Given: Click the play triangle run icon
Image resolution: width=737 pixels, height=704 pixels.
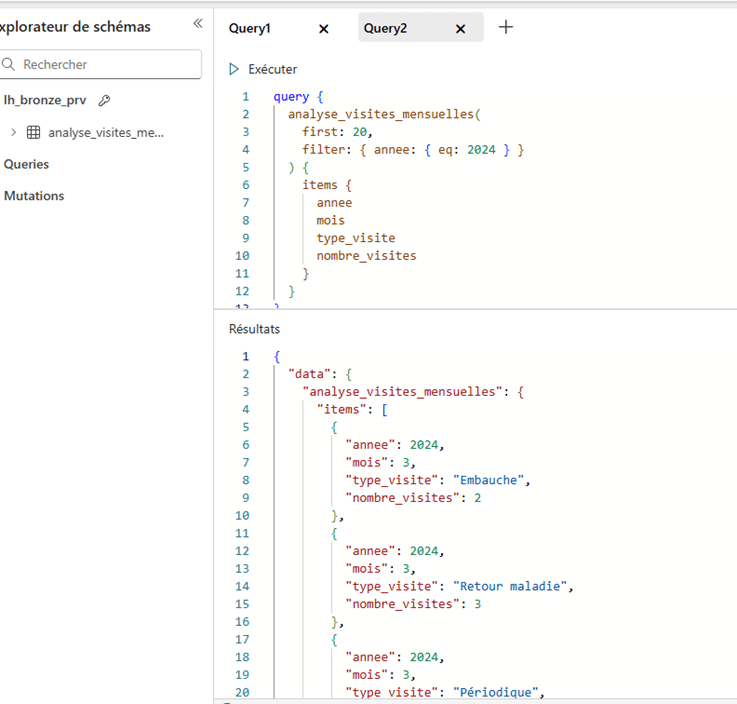Looking at the screenshot, I should 234,69.
